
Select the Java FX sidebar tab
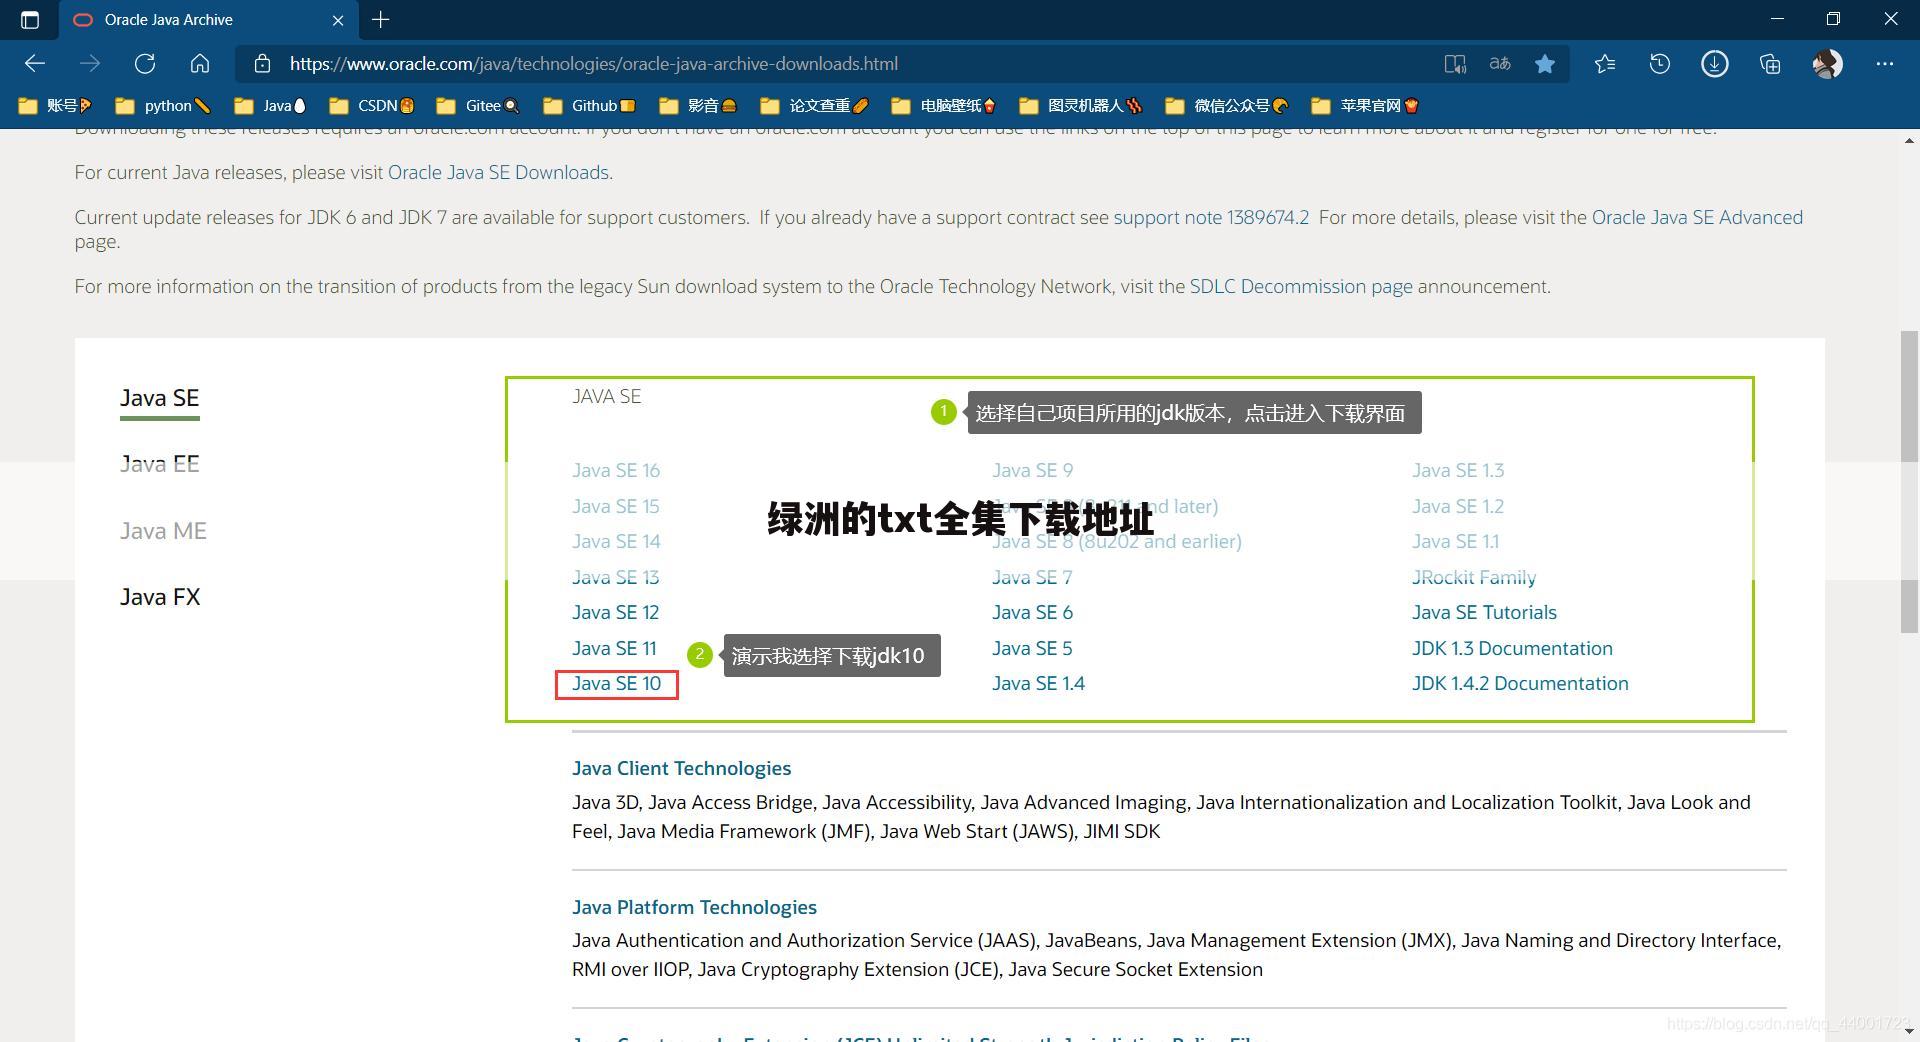click(x=160, y=597)
